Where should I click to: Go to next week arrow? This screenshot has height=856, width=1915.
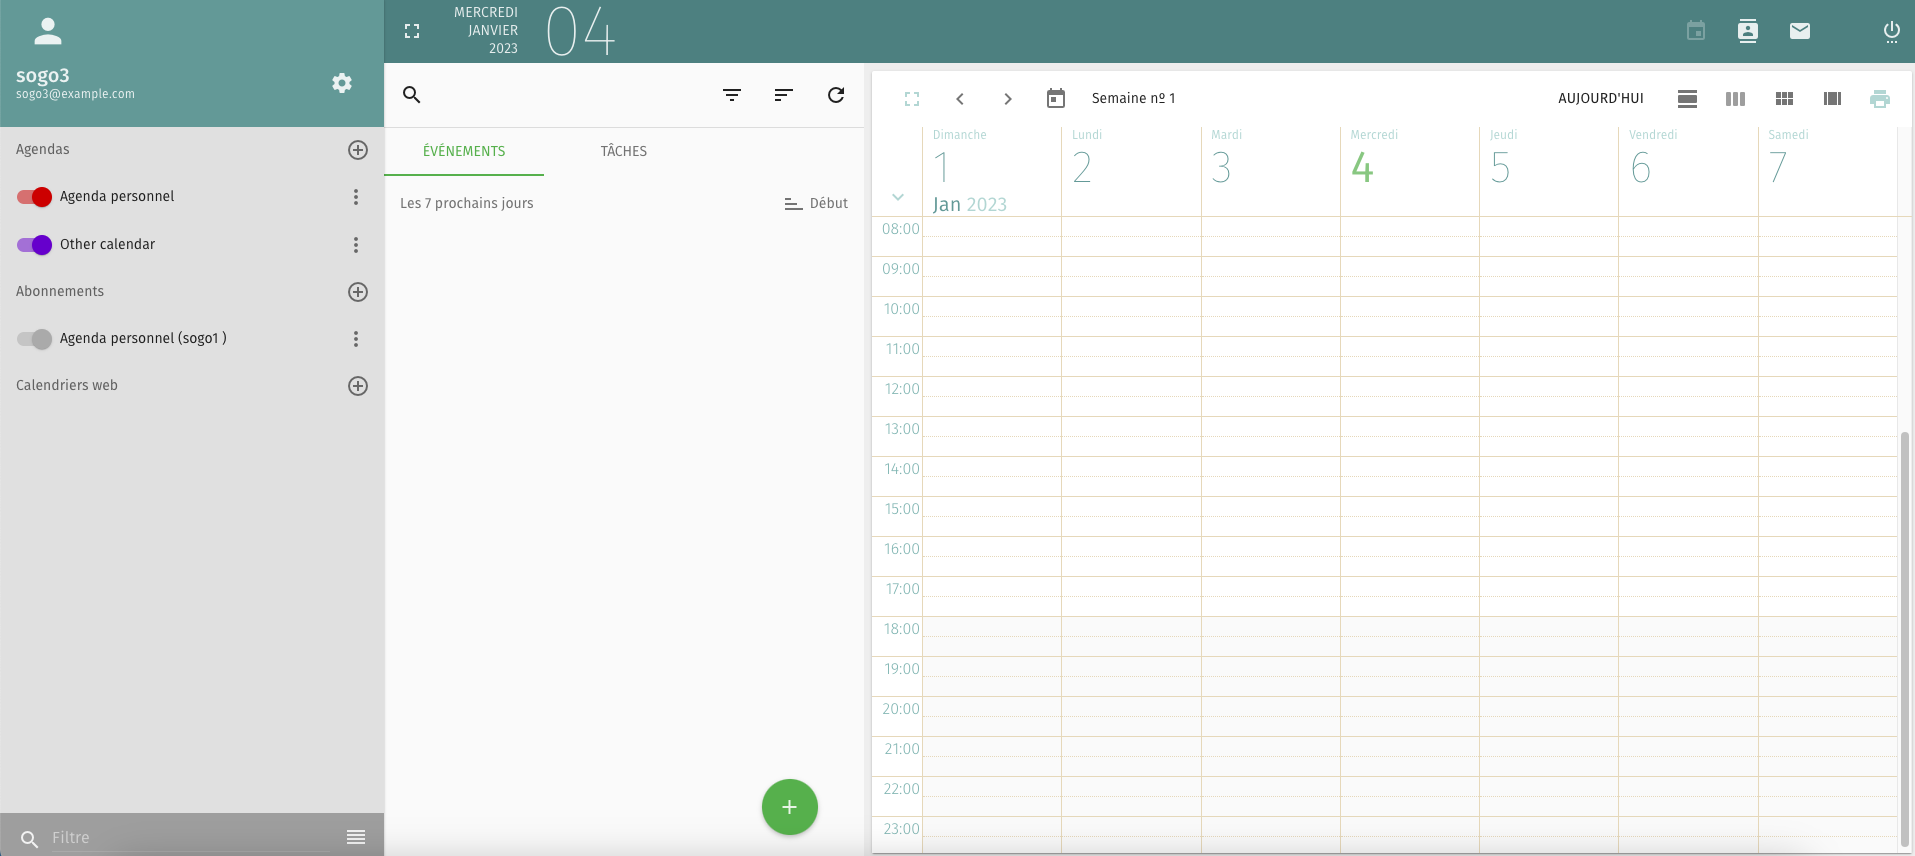pyautogui.click(x=1007, y=98)
